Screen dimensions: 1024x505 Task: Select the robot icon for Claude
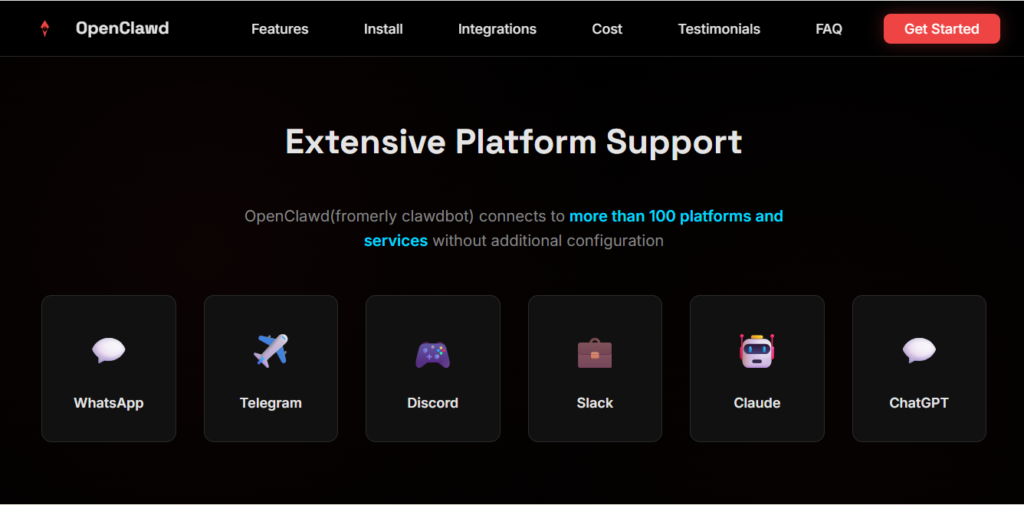click(x=757, y=351)
